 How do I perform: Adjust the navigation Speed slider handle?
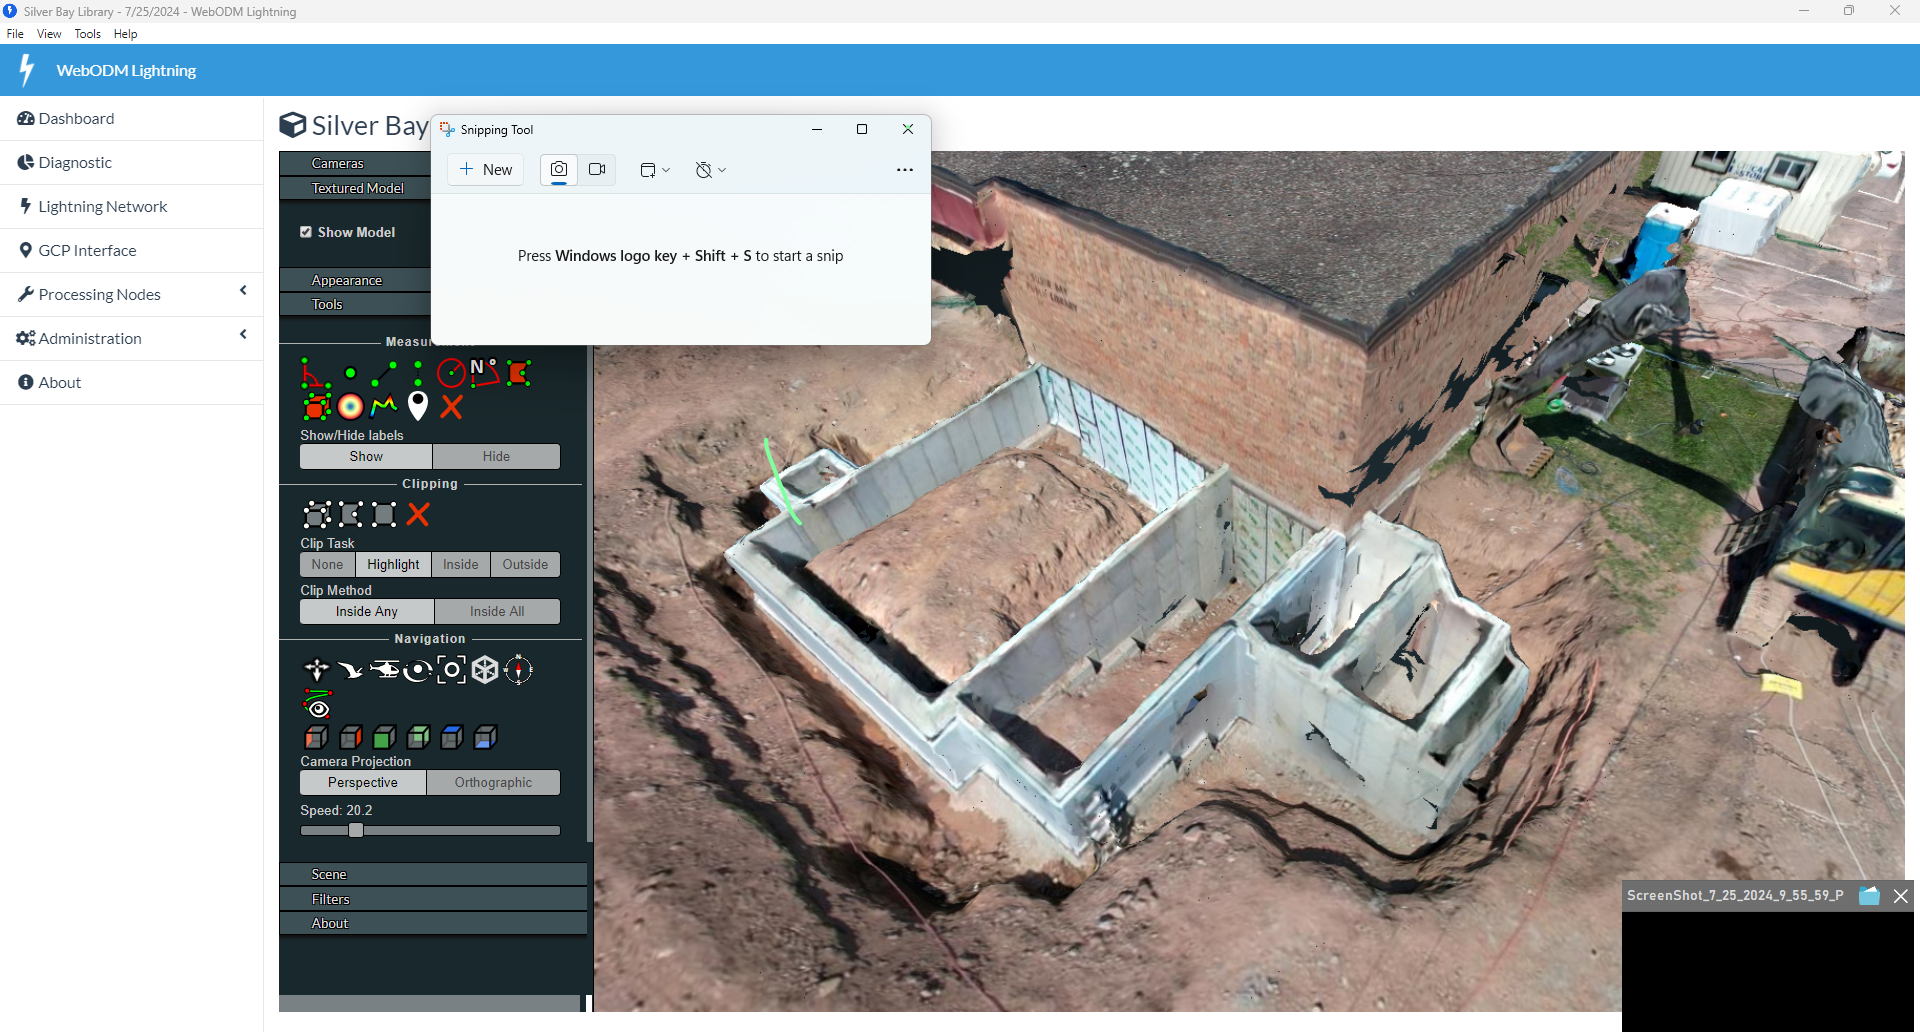point(356,830)
